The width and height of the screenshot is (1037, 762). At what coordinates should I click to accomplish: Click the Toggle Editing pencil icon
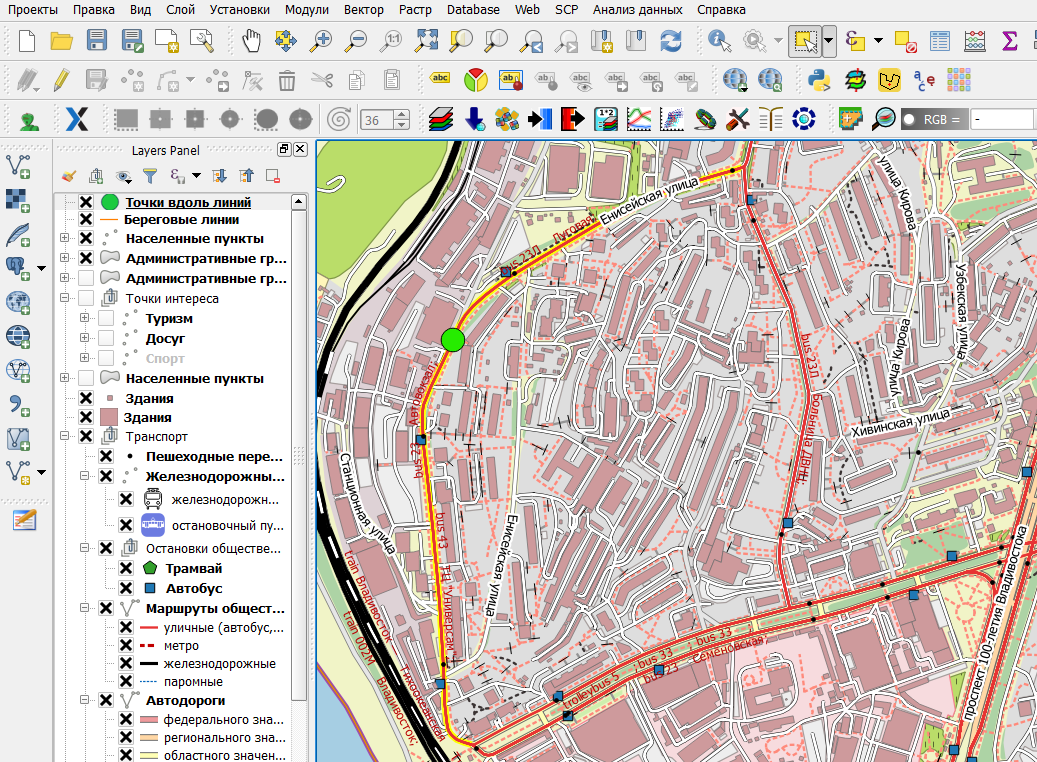pyautogui.click(x=62, y=81)
